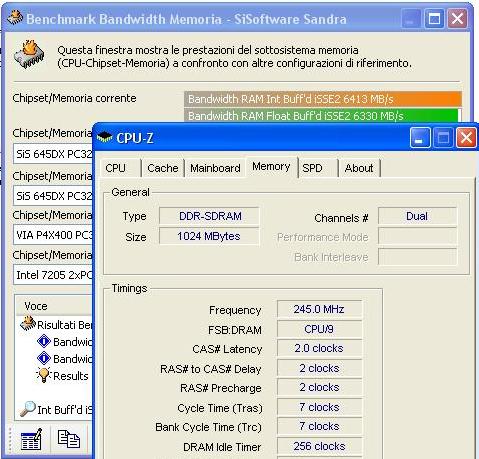Select the Memory tab
This screenshot has height=459, width=479.
click(271, 166)
